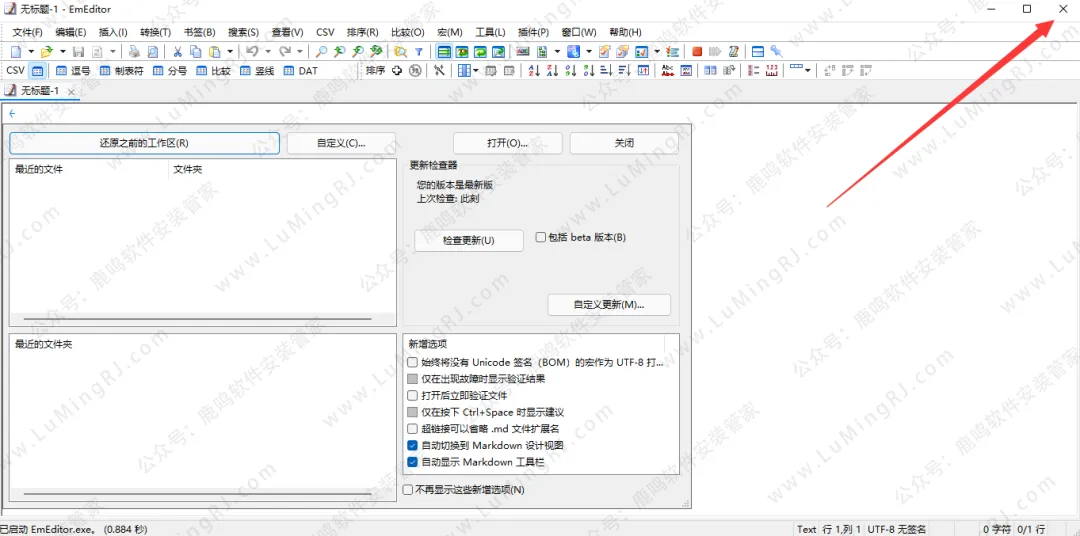Click 还原之前的工作区(R) button

click(x=144, y=143)
